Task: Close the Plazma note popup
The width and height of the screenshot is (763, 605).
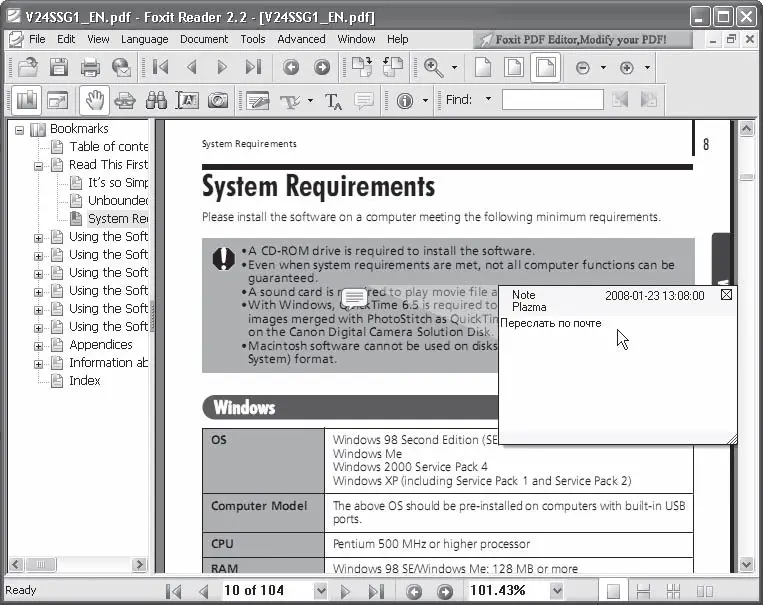Action: [x=726, y=295]
